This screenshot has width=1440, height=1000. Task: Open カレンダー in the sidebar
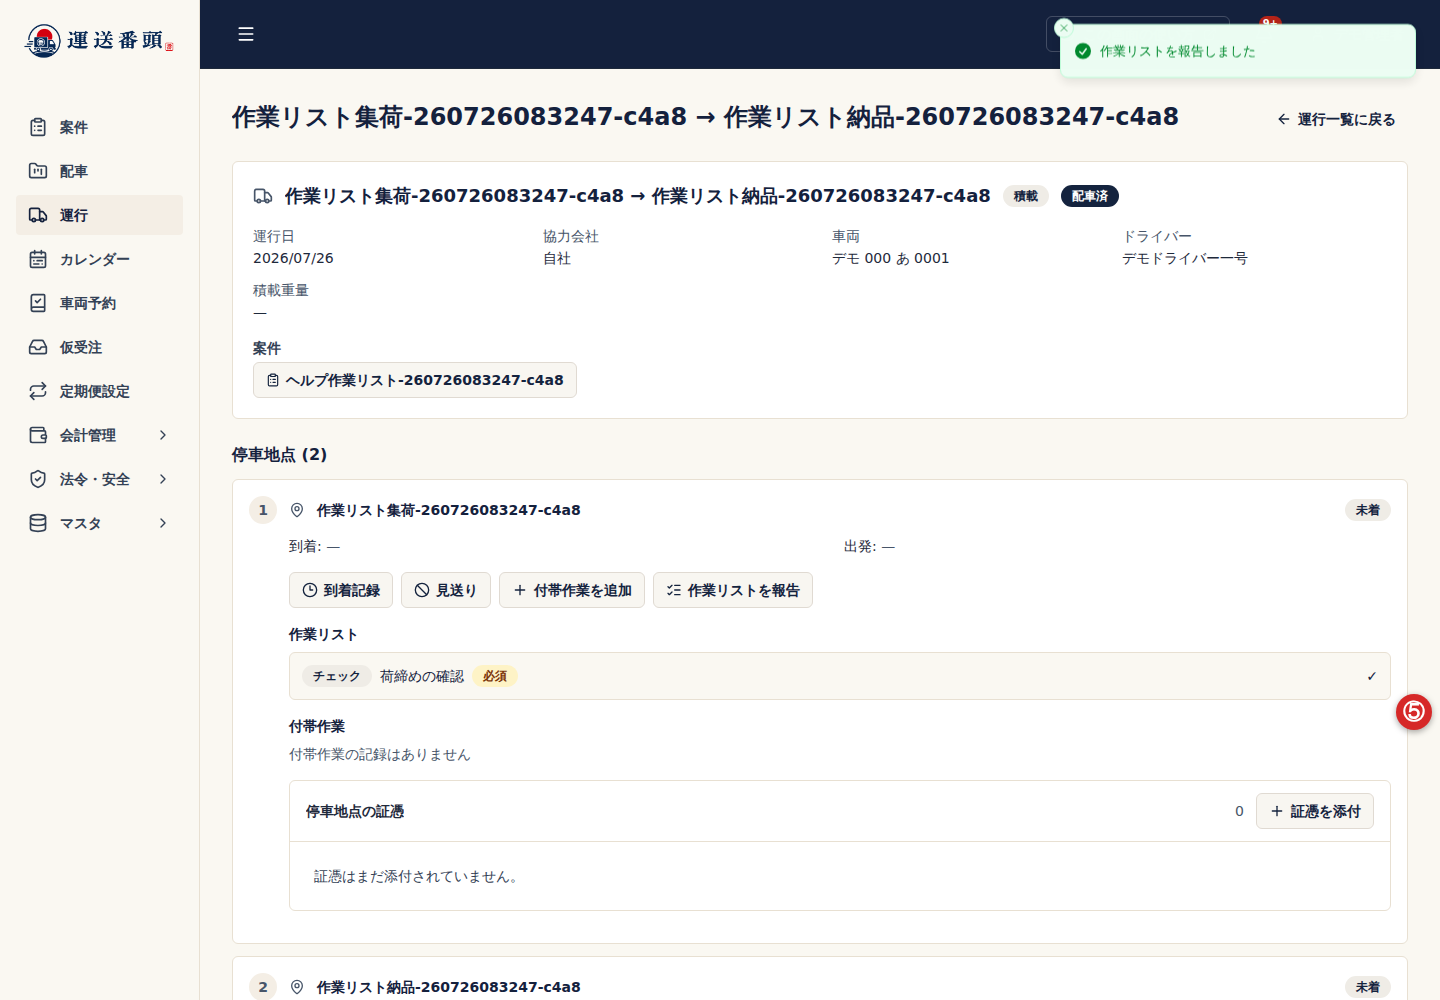[99, 259]
